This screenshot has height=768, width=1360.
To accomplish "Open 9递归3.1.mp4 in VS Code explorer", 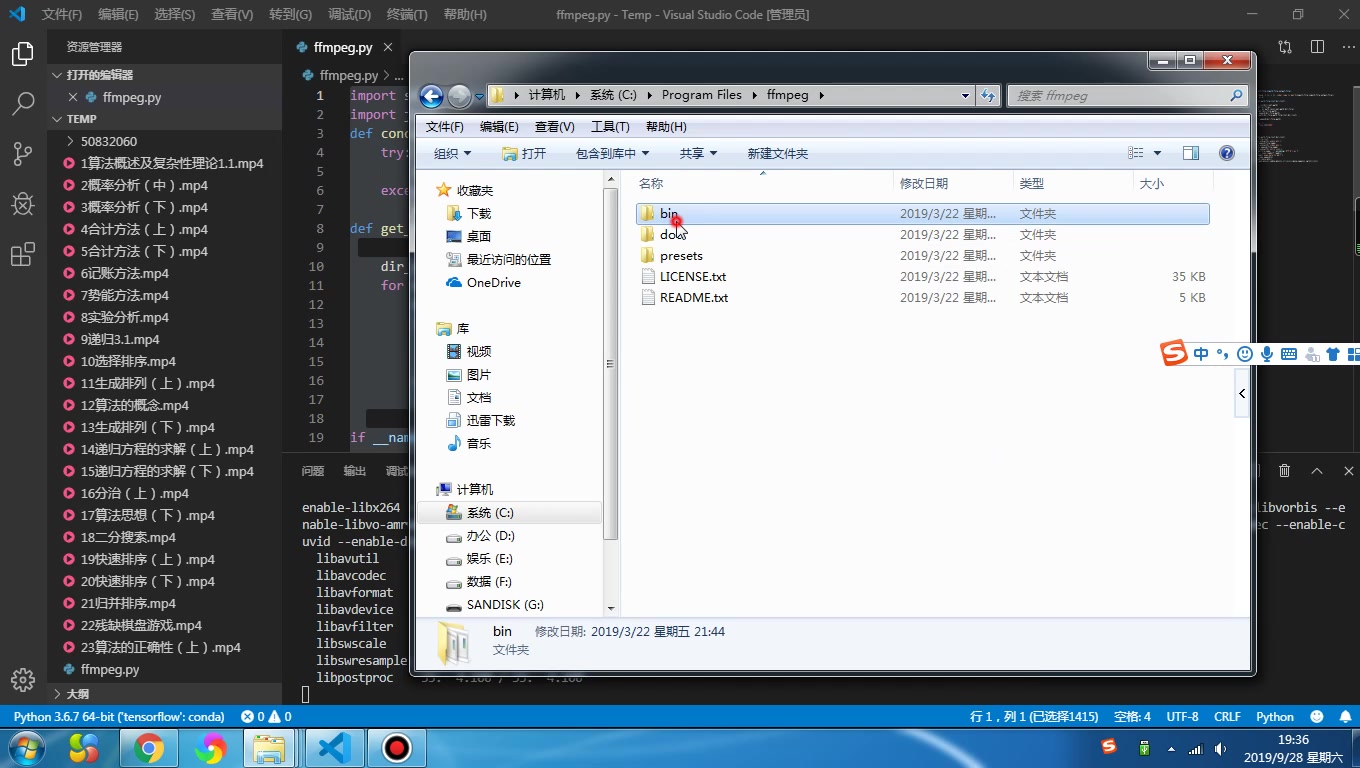I will click(x=120, y=340).
